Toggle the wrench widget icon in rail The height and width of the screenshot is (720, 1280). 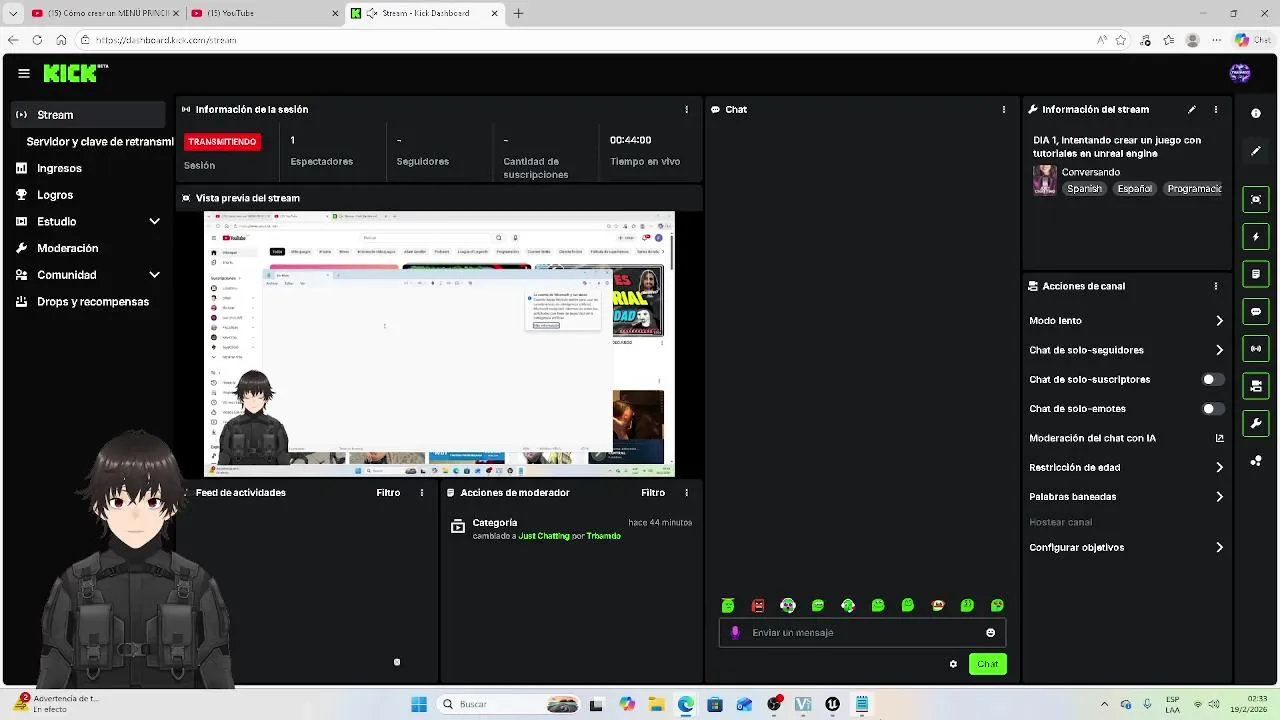coord(1256,424)
